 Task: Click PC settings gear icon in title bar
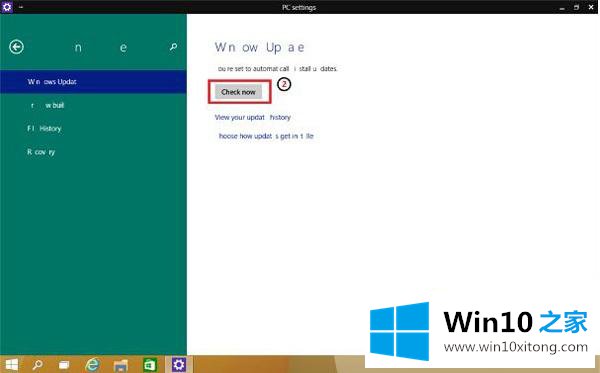point(7,7)
